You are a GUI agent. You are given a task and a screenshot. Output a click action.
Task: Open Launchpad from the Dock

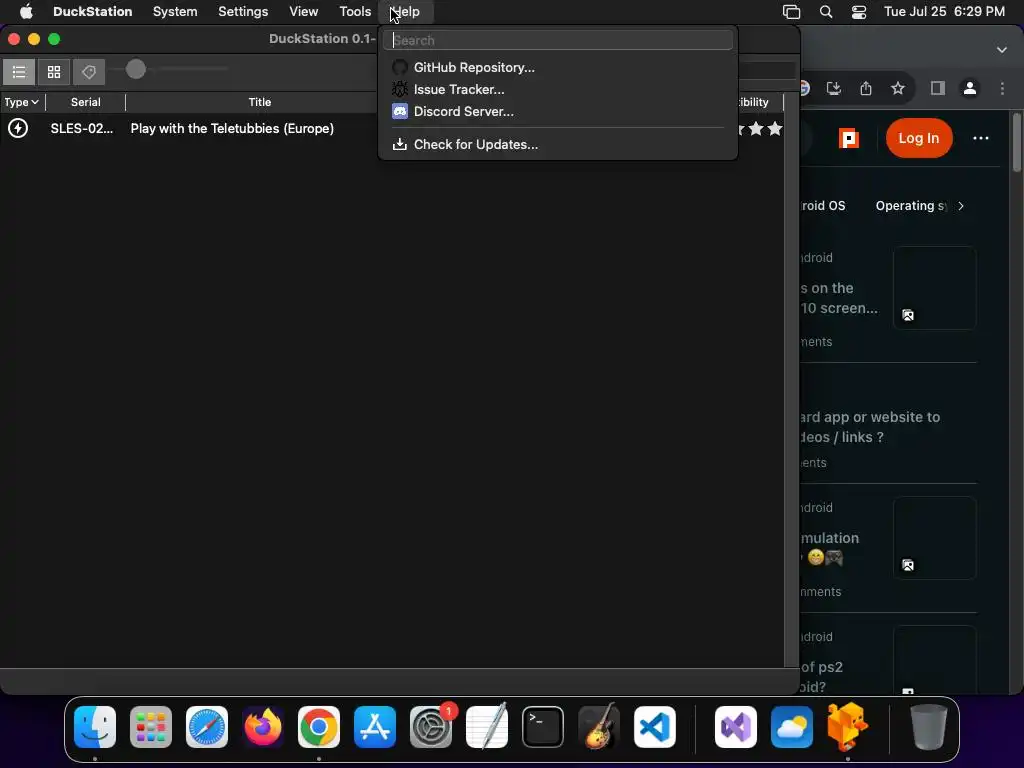click(151, 727)
